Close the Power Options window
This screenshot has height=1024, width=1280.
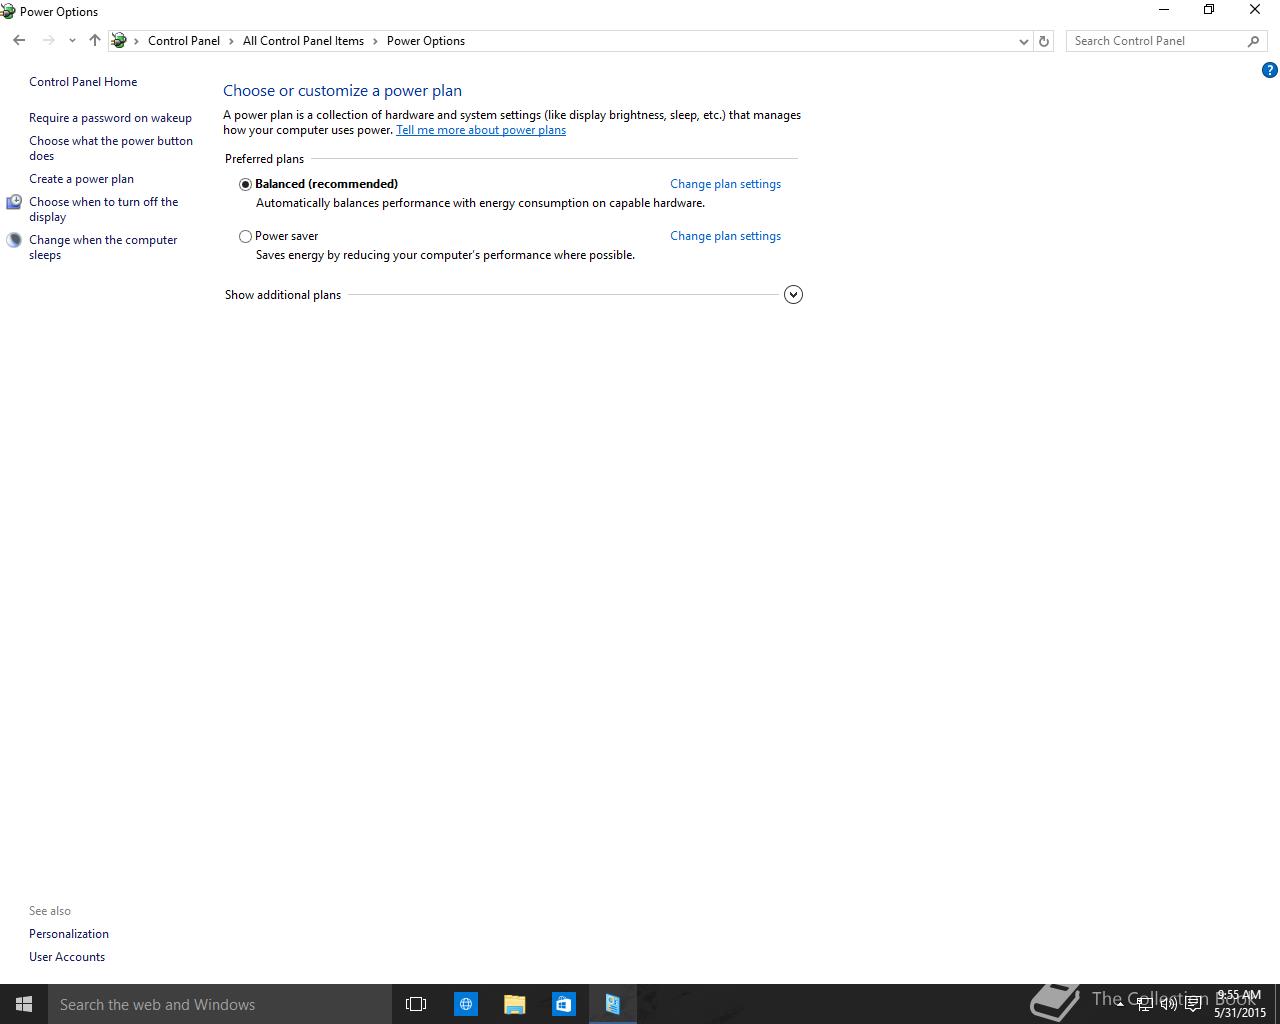(x=1255, y=10)
